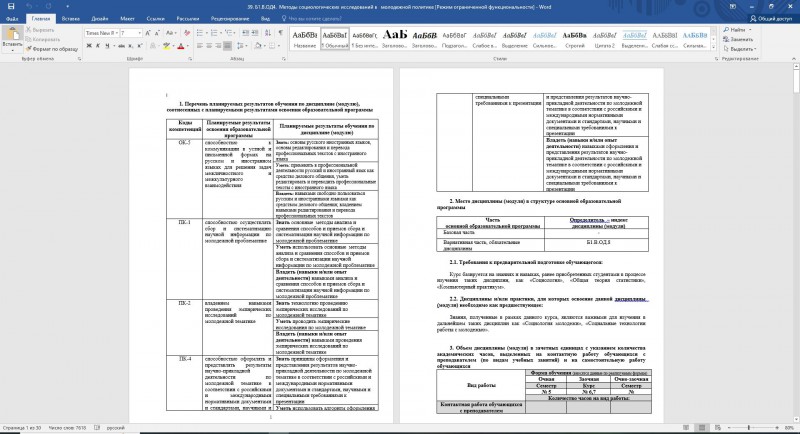Image resolution: width=800 pixels, height=434 pixels.
Task: Align text left
Action: pyautogui.click(x=200, y=46)
